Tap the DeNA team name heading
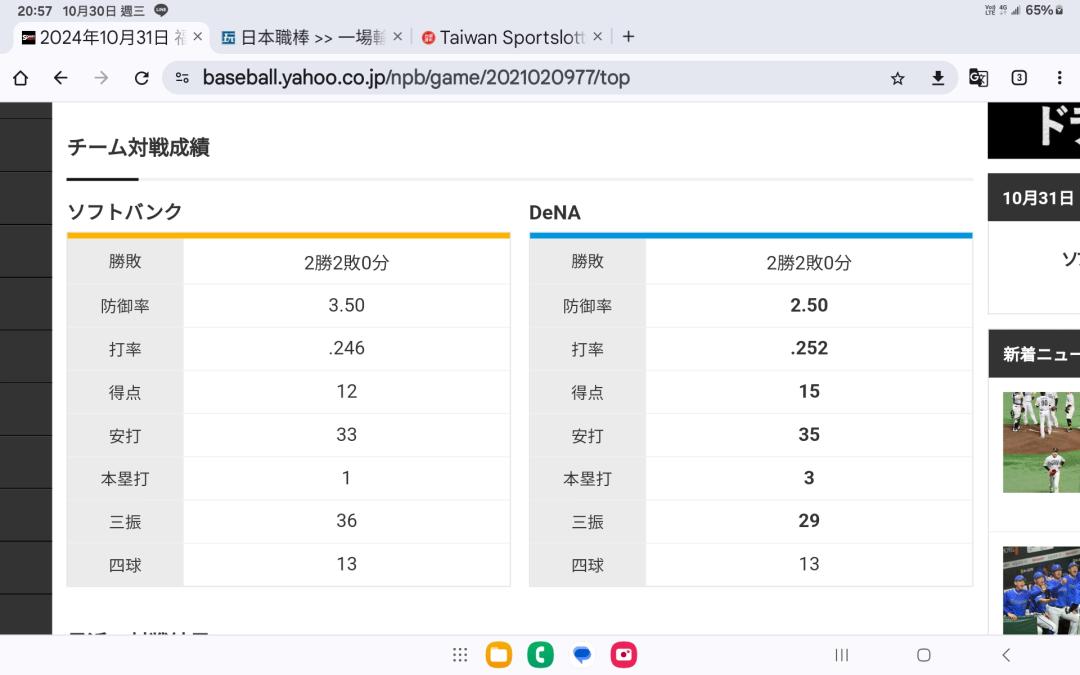 [555, 213]
